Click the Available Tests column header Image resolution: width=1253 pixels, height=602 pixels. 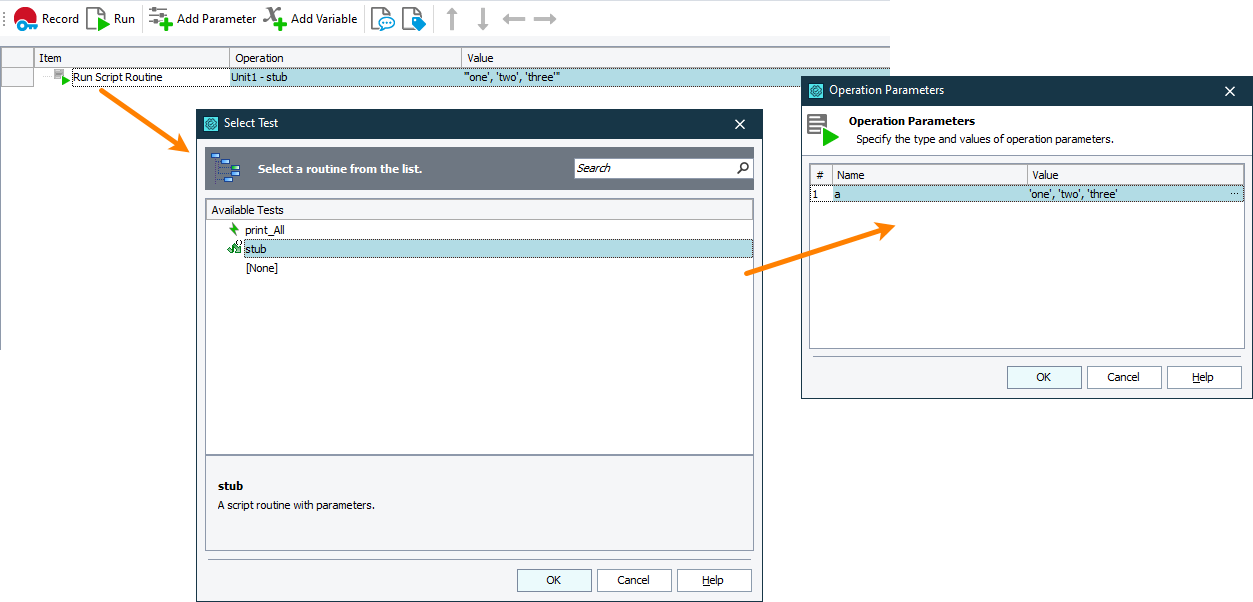click(x=479, y=210)
